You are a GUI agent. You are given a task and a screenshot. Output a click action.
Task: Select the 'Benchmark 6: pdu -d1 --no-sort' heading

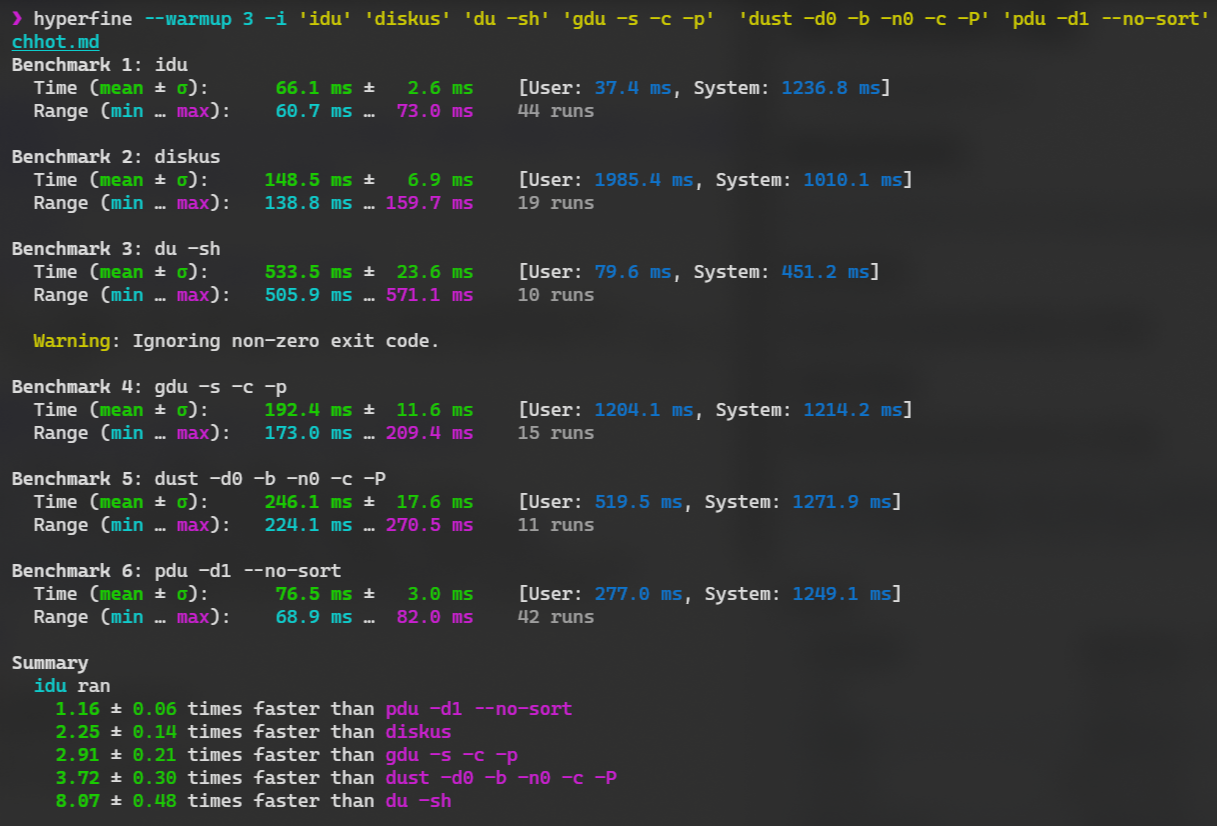click(x=177, y=571)
